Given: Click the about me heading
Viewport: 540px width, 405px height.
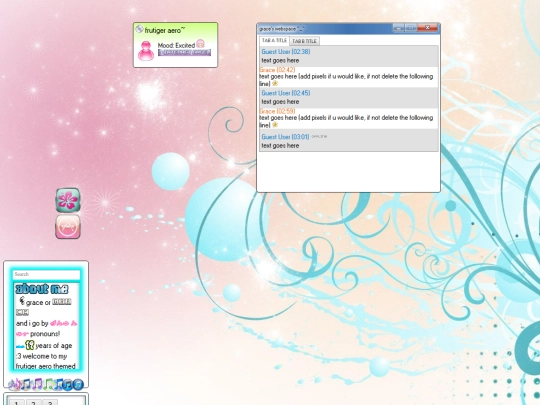Looking at the screenshot, I should [x=42, y=289].
